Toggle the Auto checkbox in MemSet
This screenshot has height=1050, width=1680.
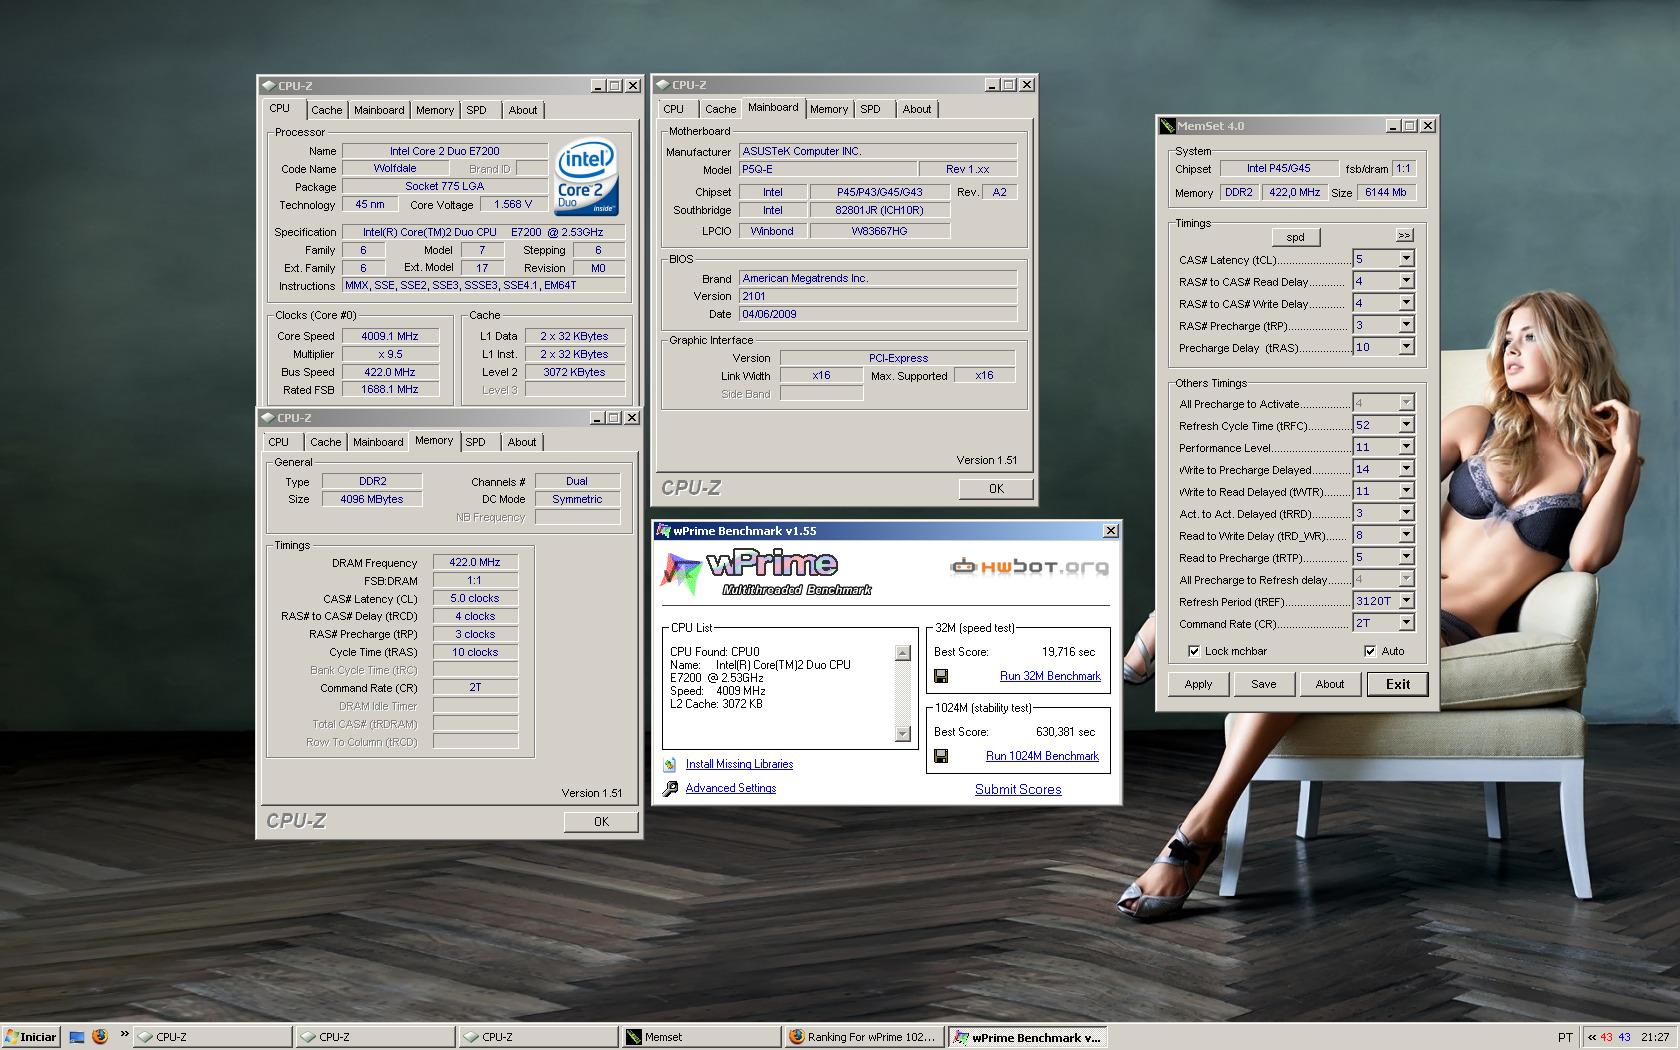point(1370,651)
